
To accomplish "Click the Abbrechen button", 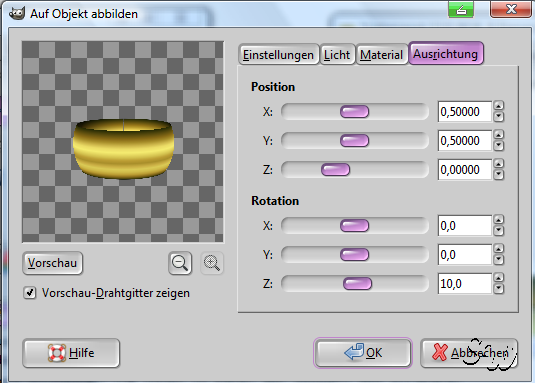I will 469,353.
